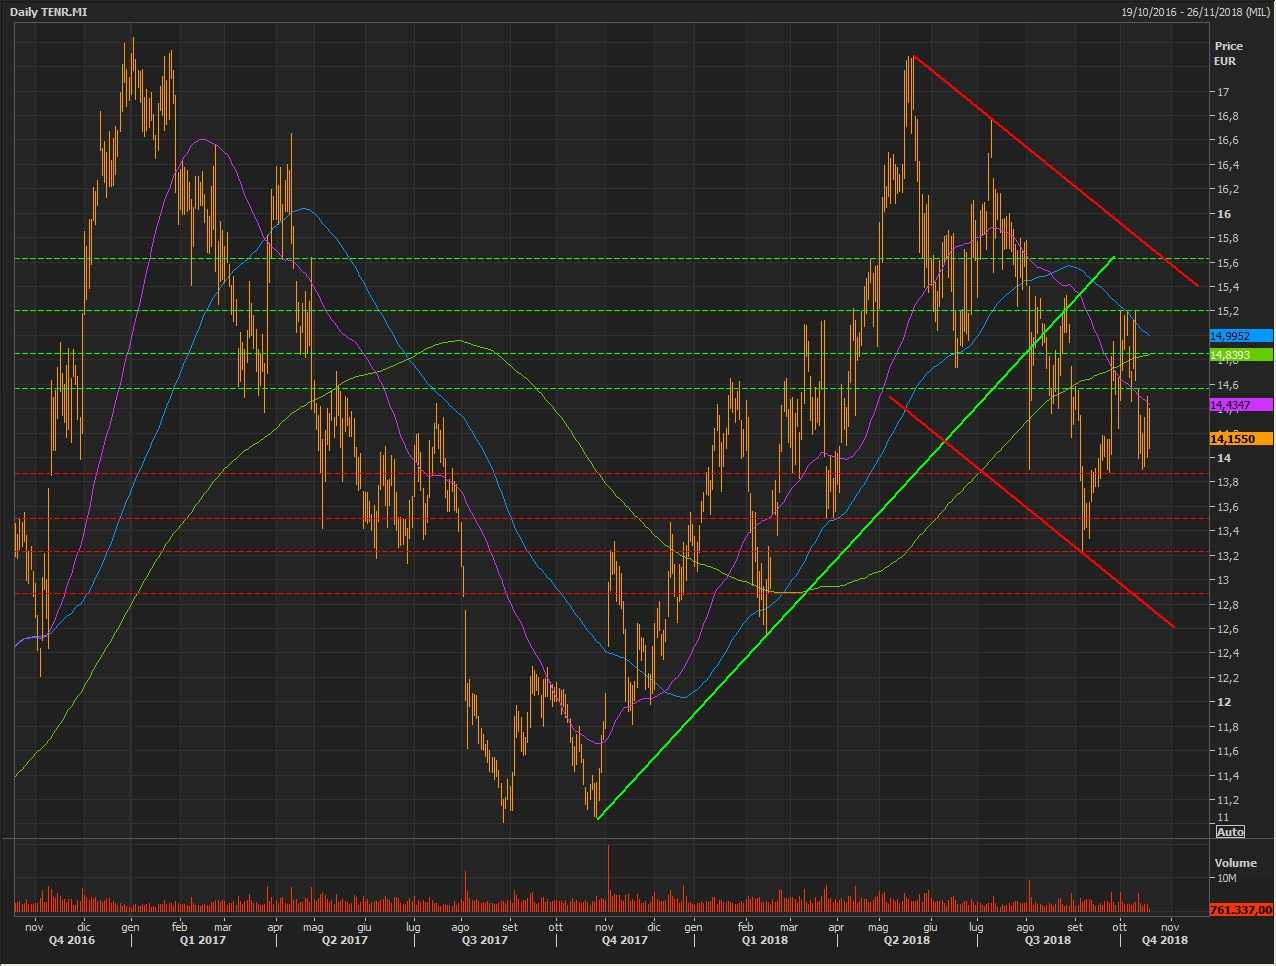Click the bold 12 price level on axis

click(1222, 702)
